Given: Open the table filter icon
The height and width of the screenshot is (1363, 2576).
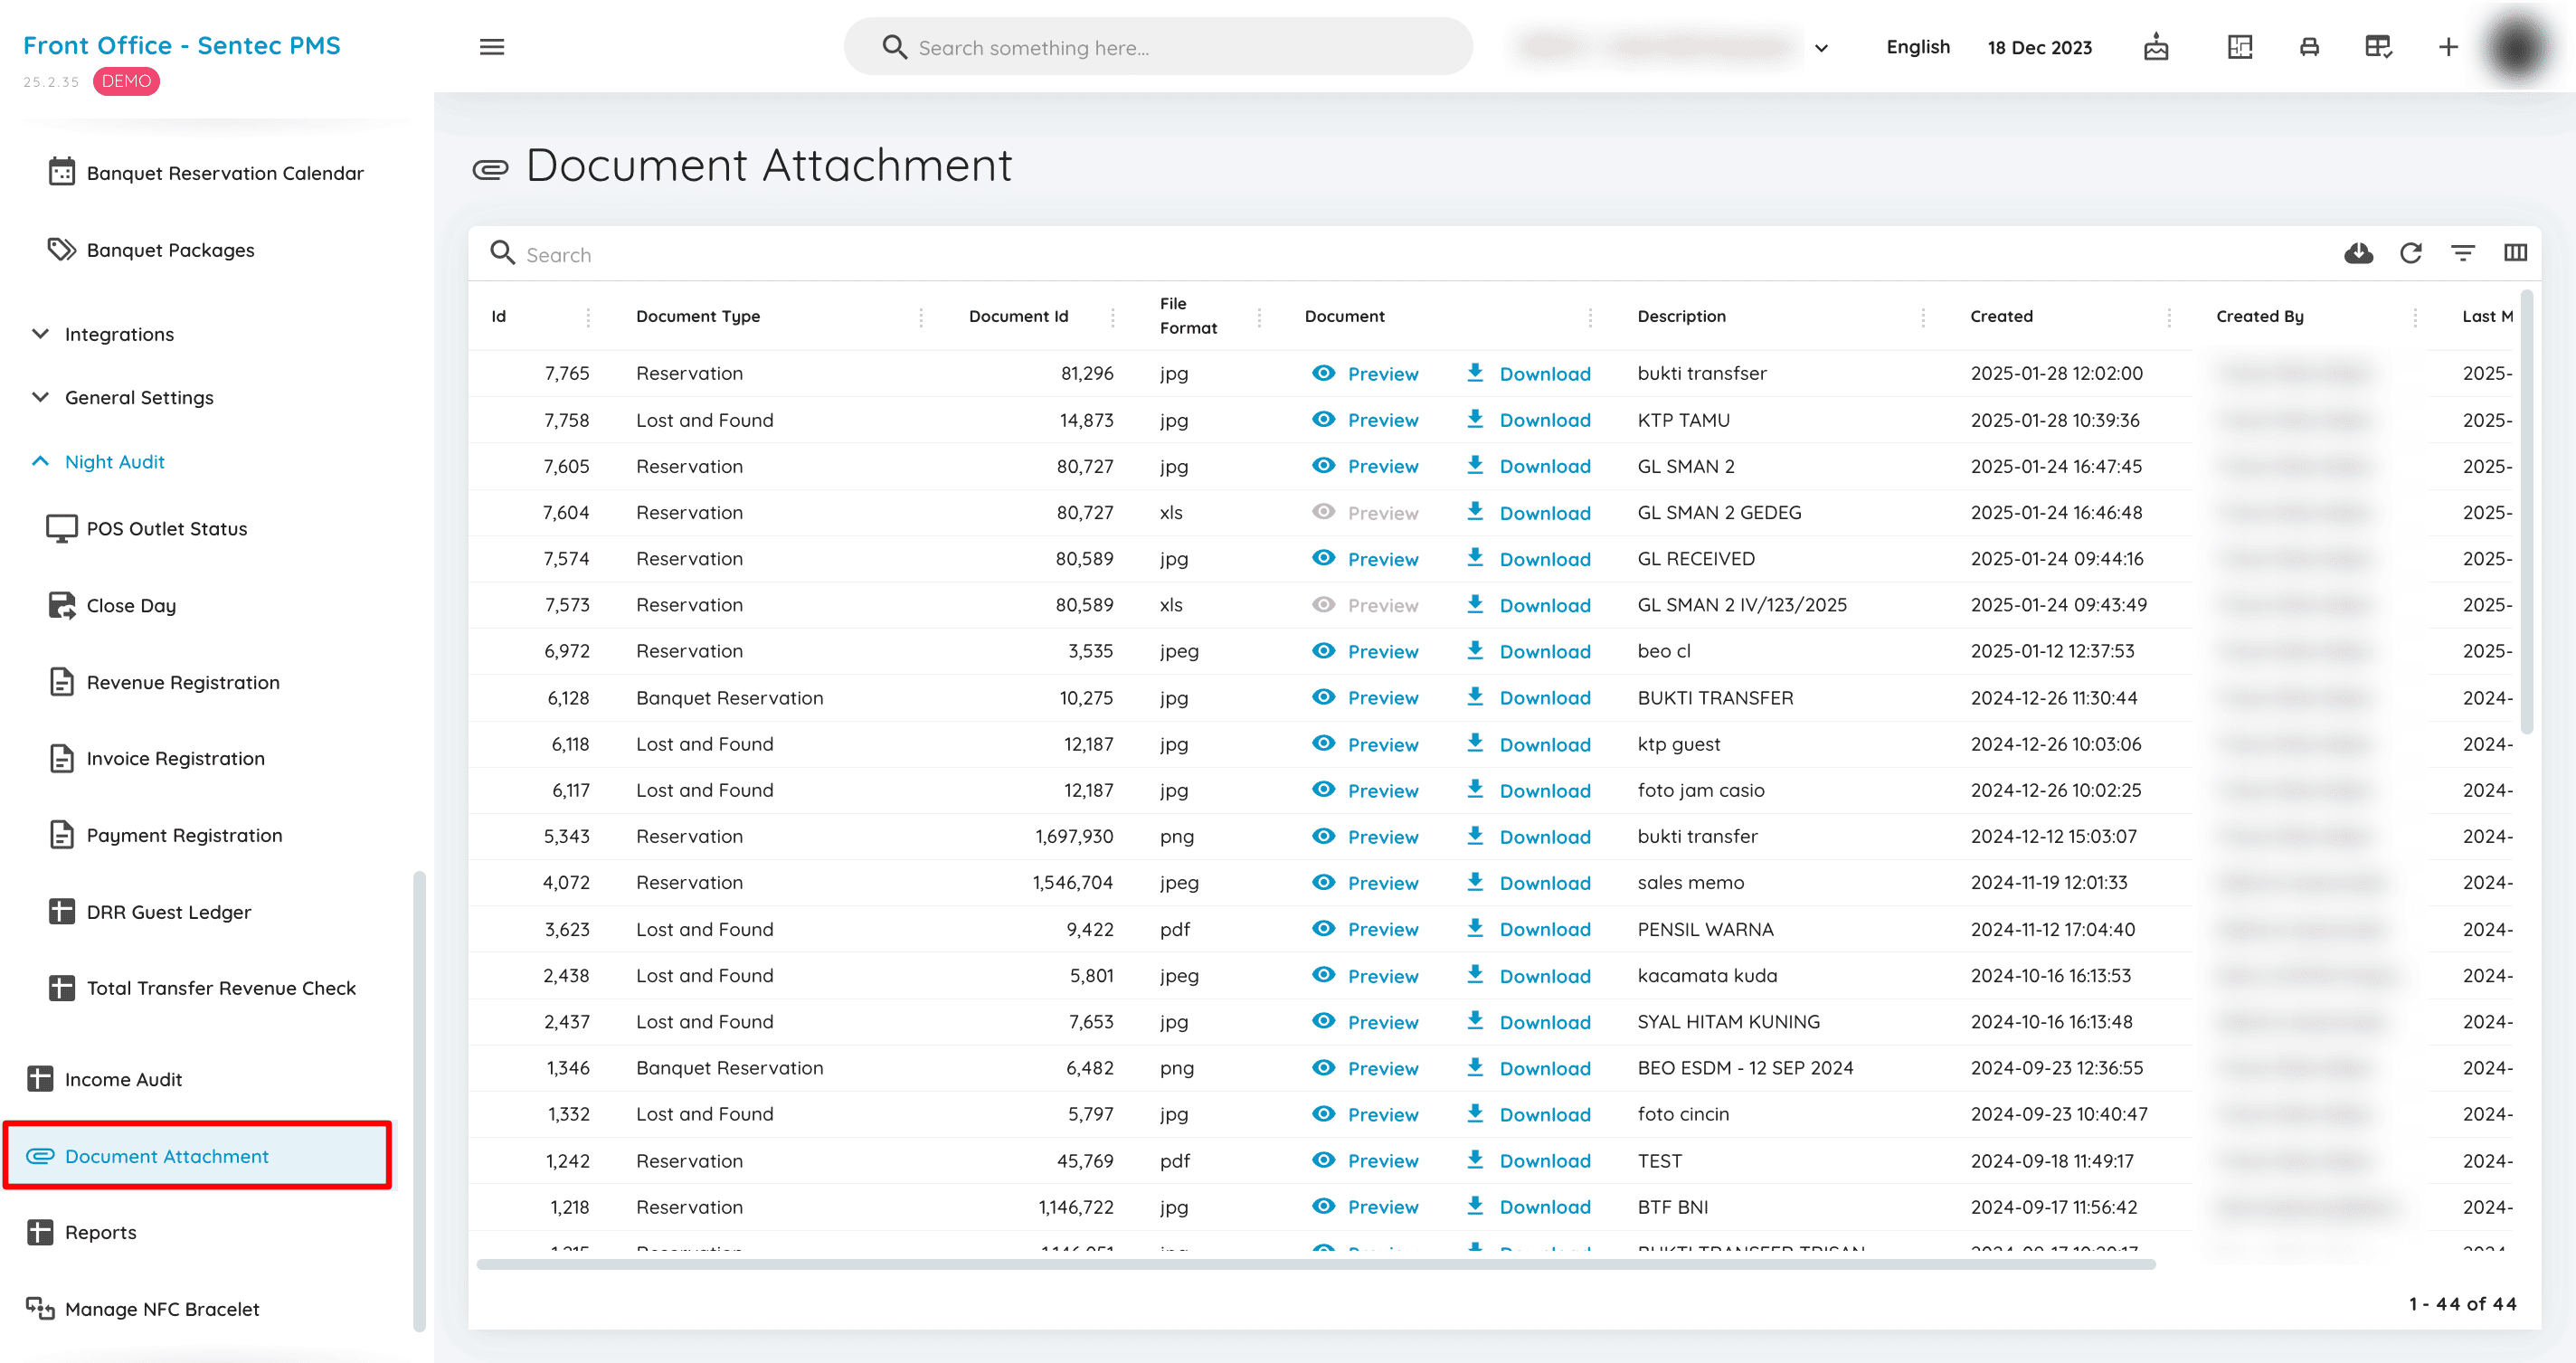Looking at the screenshot, I should pyautogui.click(x=2463, y=253).
